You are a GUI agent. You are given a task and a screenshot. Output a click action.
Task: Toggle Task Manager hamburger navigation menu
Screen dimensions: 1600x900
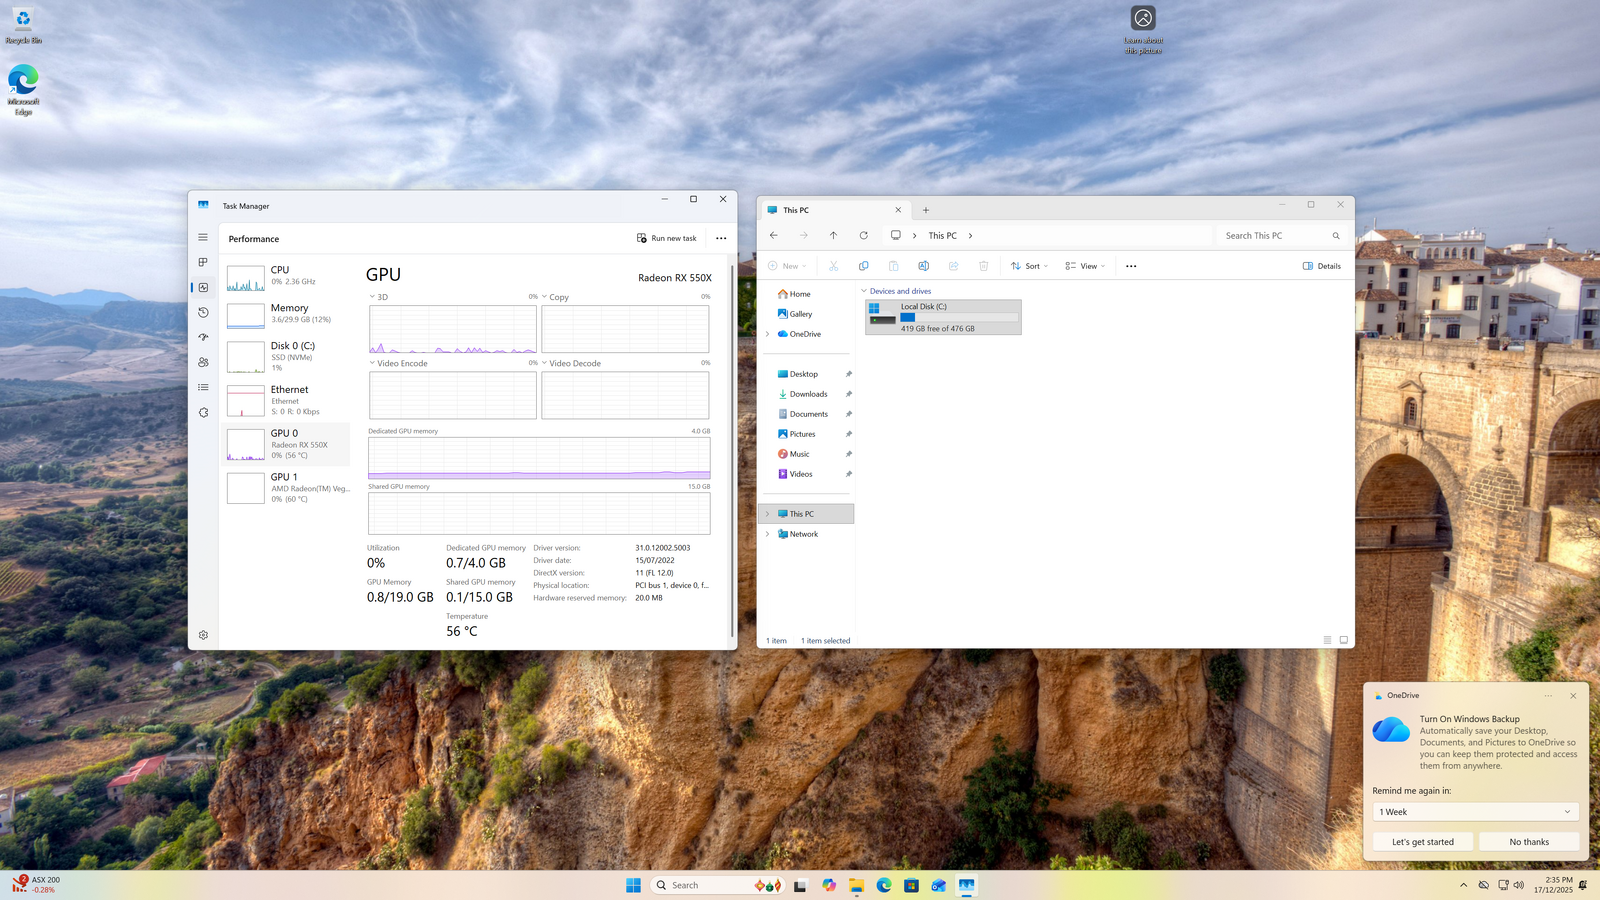pos(203,237)
